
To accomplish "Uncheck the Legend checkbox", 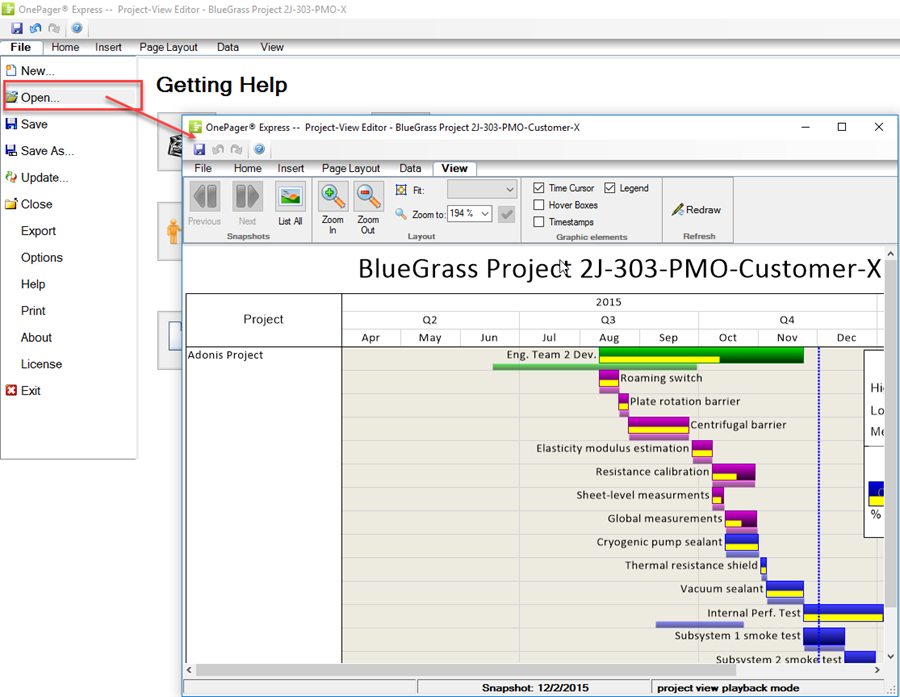I will coord(610,187).
